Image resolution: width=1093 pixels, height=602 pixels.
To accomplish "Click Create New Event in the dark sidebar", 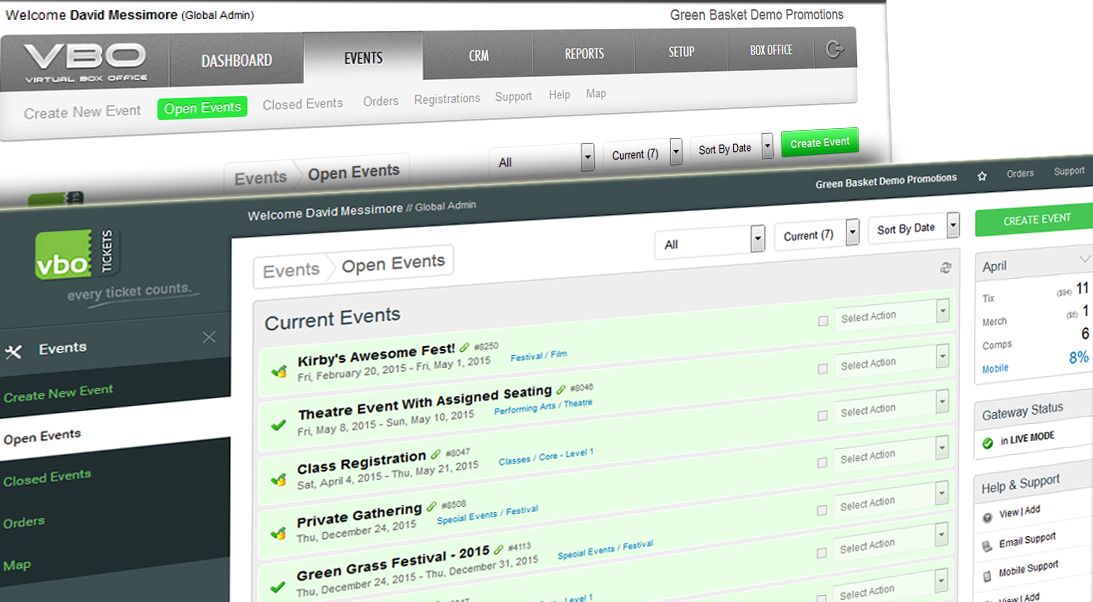I will [x=58, y=393].
